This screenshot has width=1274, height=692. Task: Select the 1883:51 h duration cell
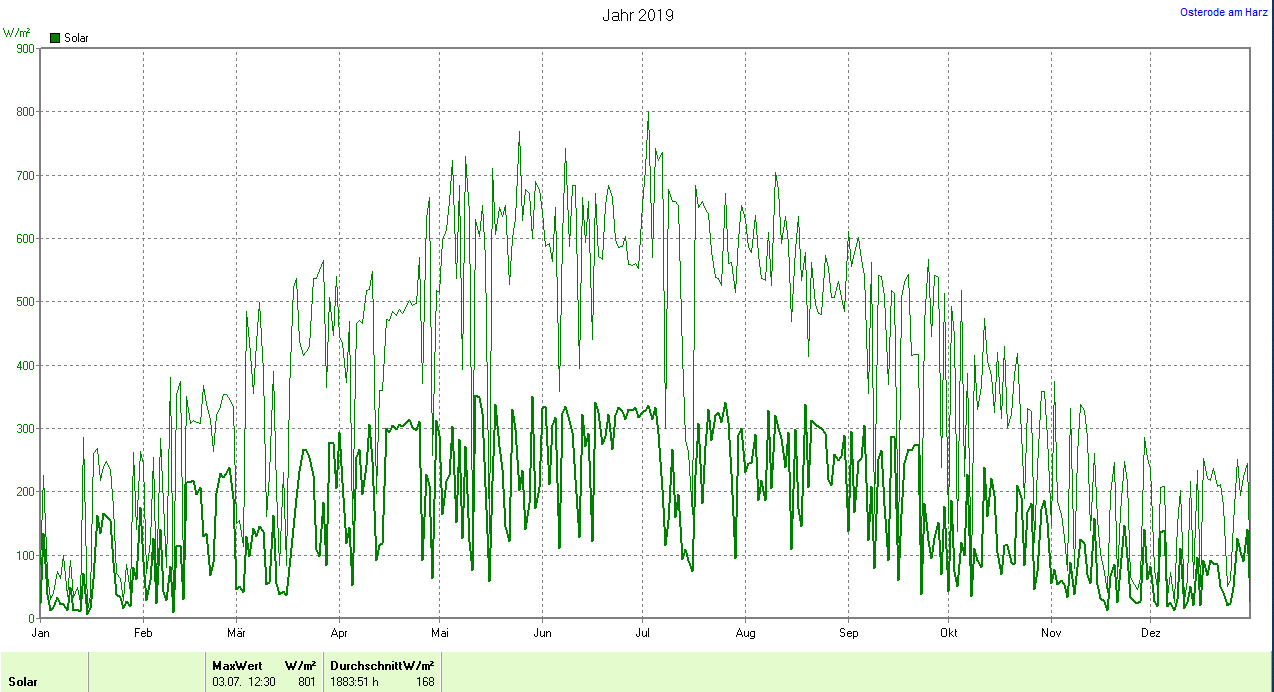pyautogui.click(x=356, y=682)
